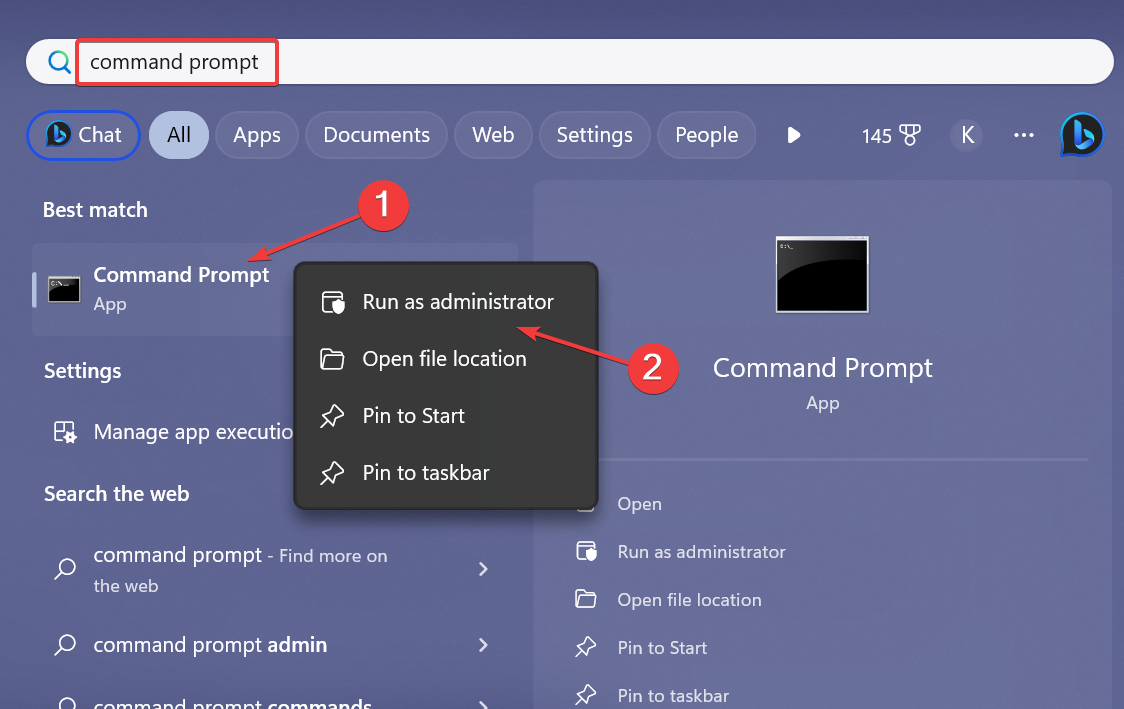Image resolution: width=1124 pixels, height=709 pixels.
Task: Click the large Command Prompt preview thumbnail
Action: pyautogui.click(x=822, y=275)
